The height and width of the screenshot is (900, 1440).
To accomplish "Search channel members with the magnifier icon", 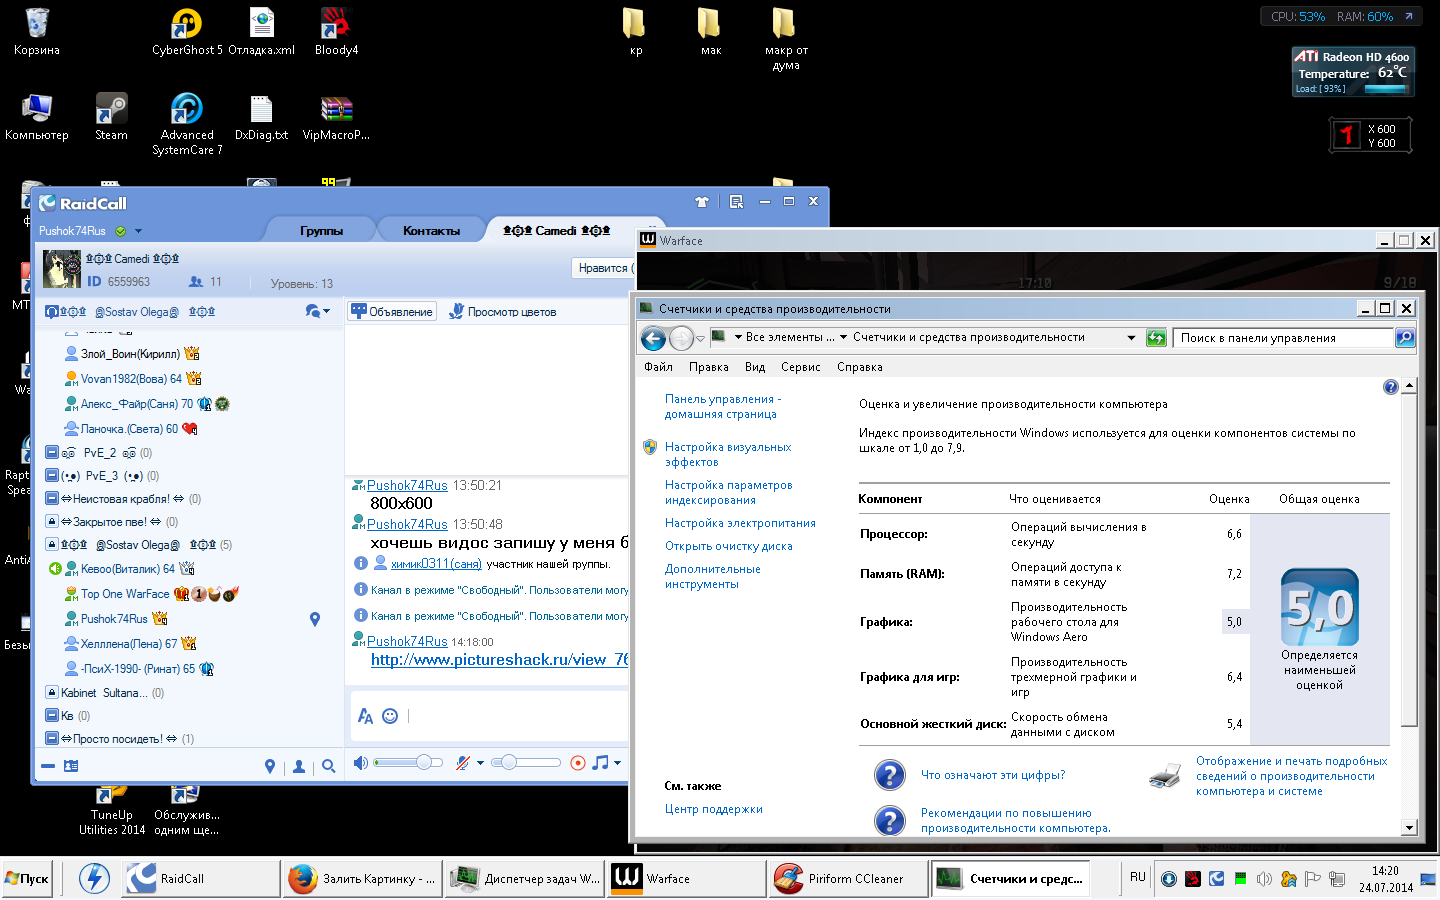I will (328, 767).
